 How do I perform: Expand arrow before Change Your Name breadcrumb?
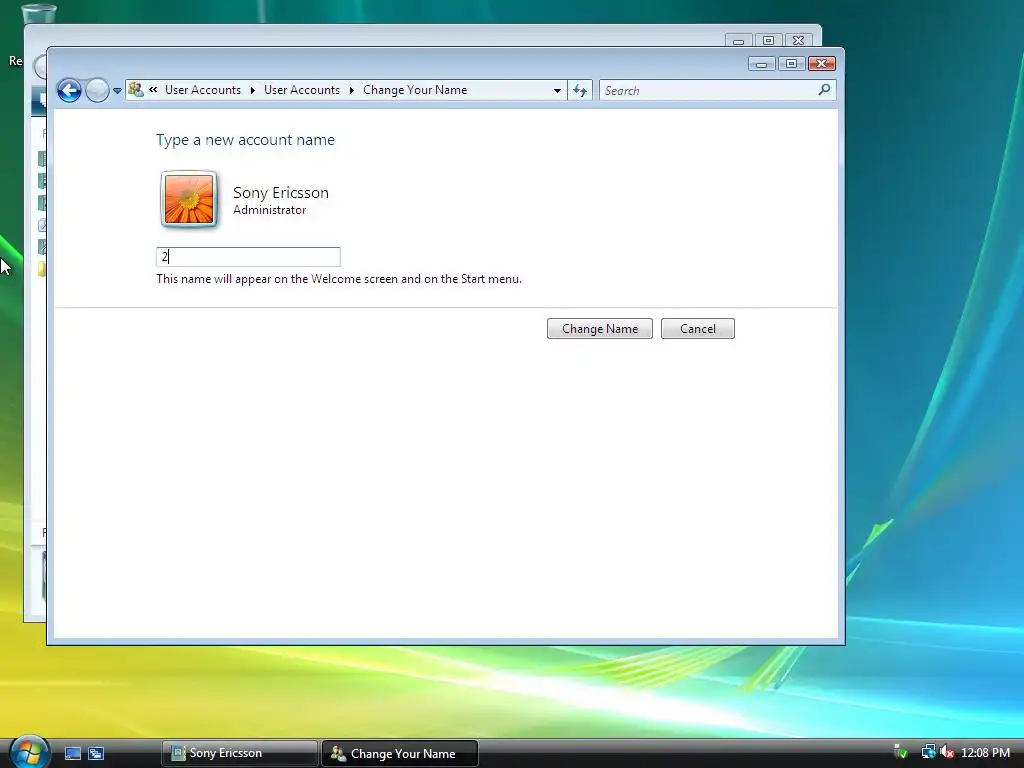click(351, 90)
